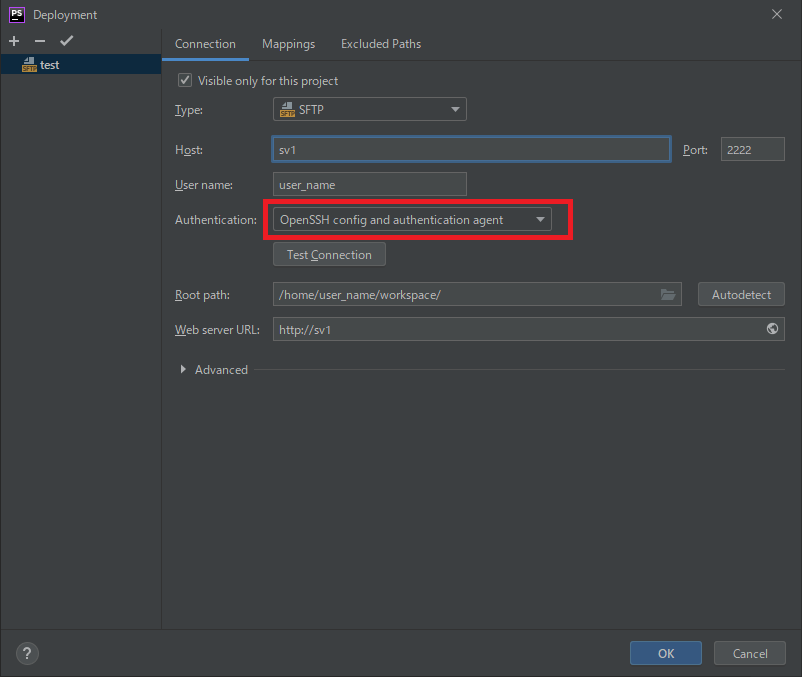The height and width of the screenshot is (677, 802).
Task: Click the PhpStorm logo in title bar
Action: tap(17, 15)
